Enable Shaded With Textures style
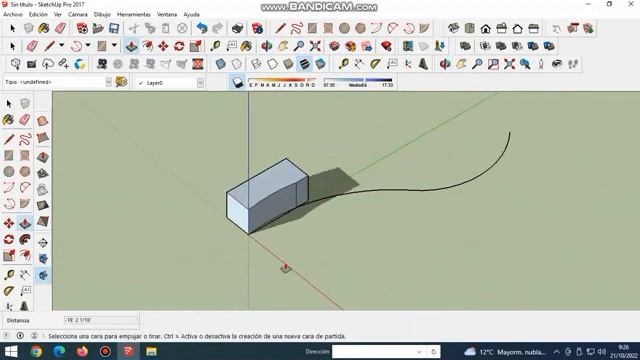Screen dimensions: 640x360 (x=304, y=64)
